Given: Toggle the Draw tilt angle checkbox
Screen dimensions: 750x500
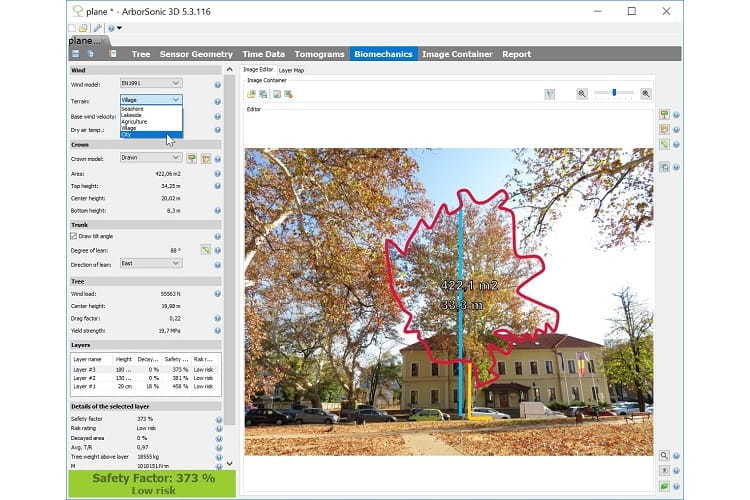Looking at the screenshot, I should [x=74, y=236].
